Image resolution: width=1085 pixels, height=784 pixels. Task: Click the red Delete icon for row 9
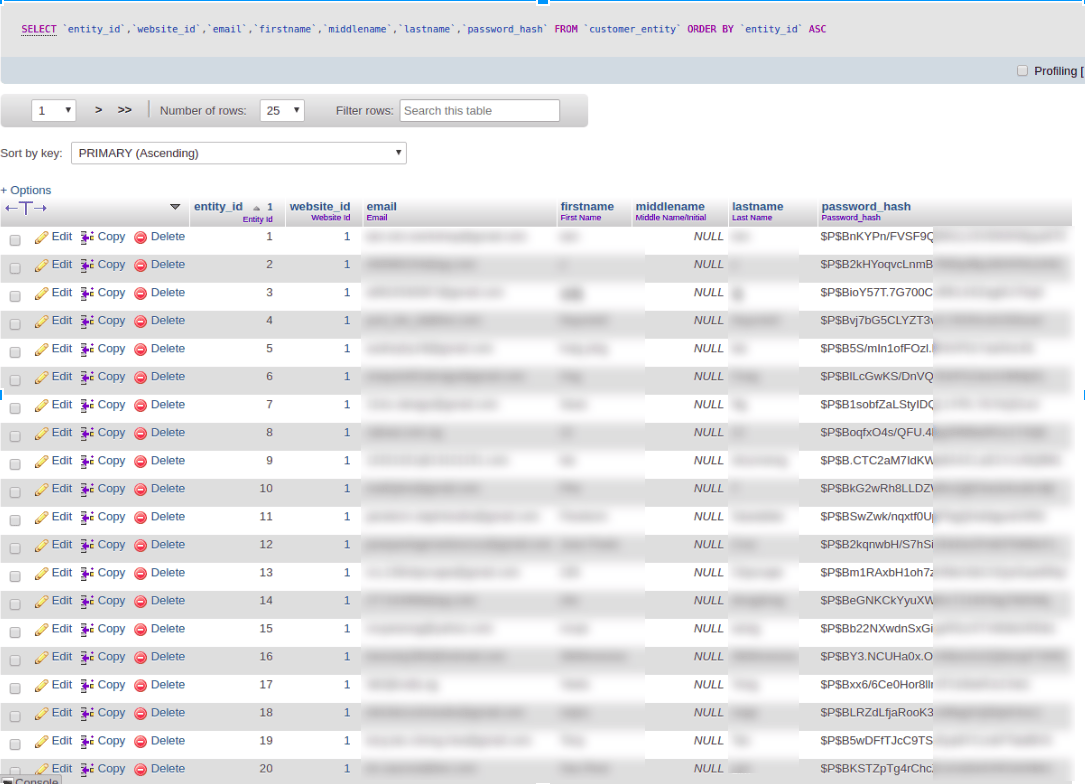(x=140, y=462)
